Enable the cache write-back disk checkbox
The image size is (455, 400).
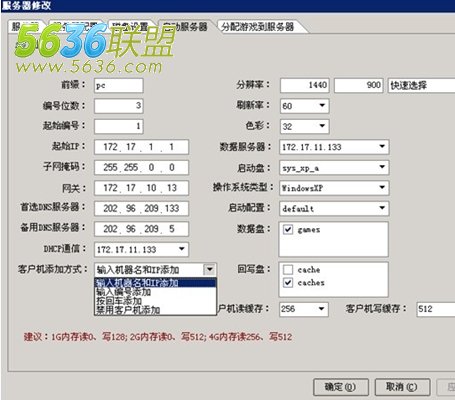(x=288, y=269)
